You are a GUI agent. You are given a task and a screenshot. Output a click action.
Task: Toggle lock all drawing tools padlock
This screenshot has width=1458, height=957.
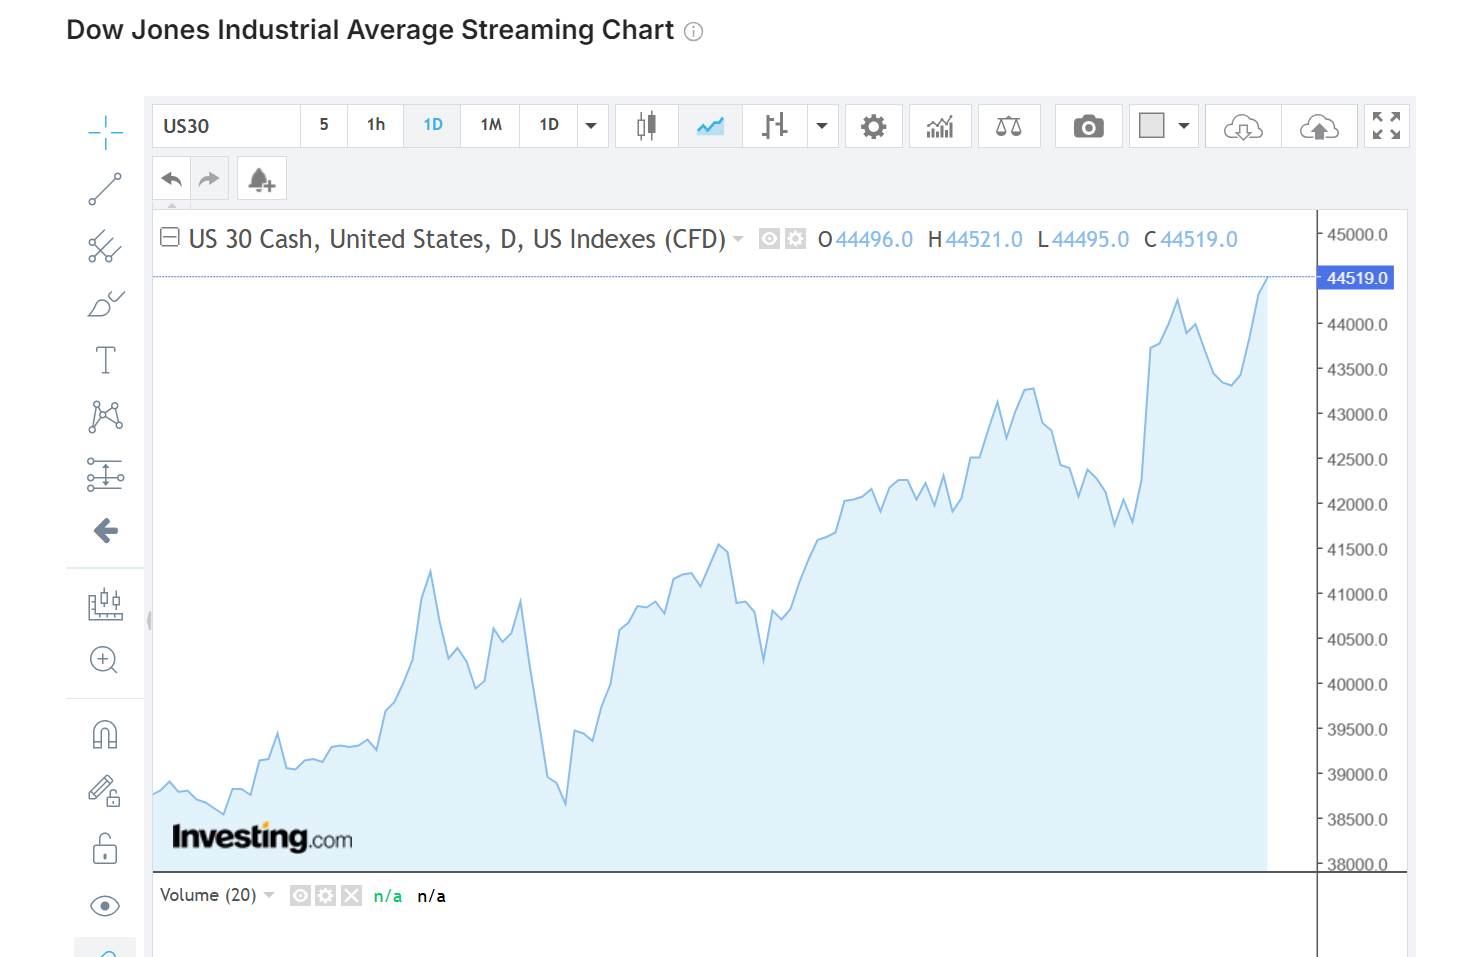click(x=105, y=848)
